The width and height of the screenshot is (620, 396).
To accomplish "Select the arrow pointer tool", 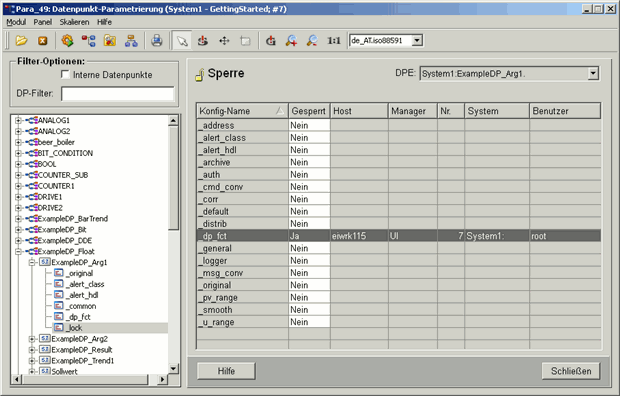I will point(182,40).
